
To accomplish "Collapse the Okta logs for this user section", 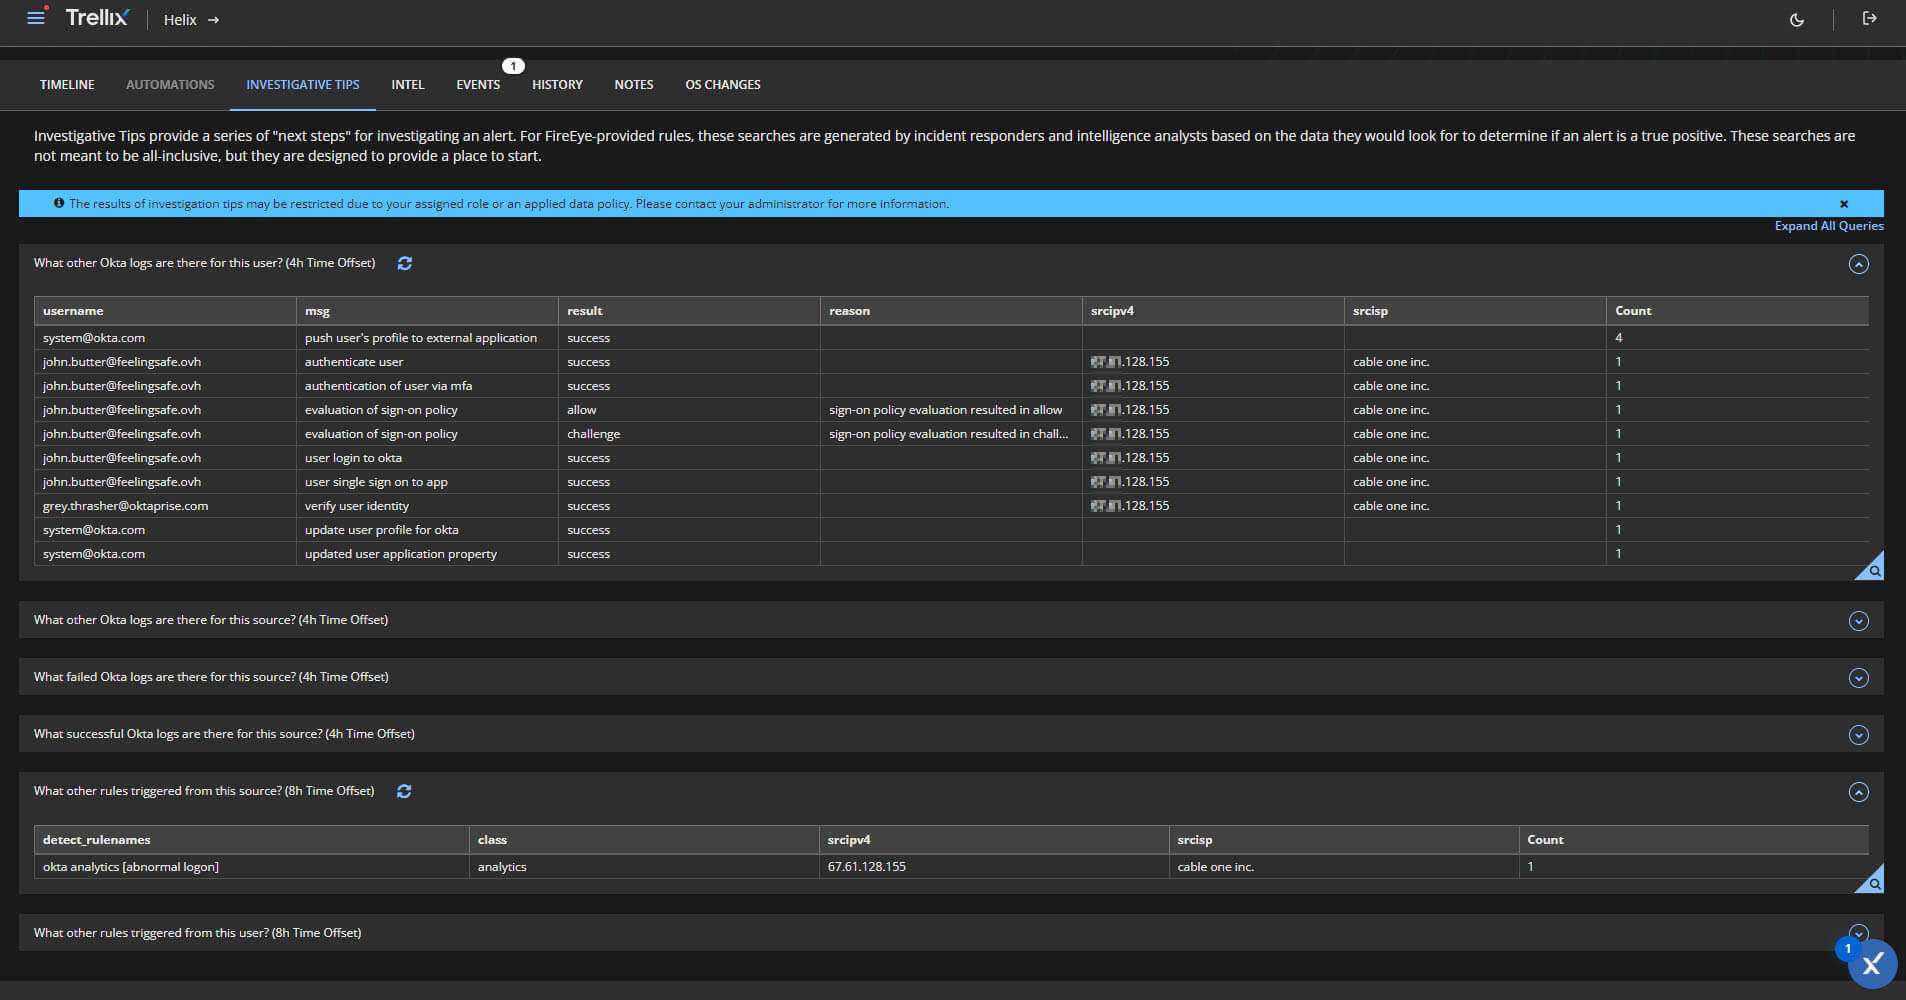I will 1858,264.
